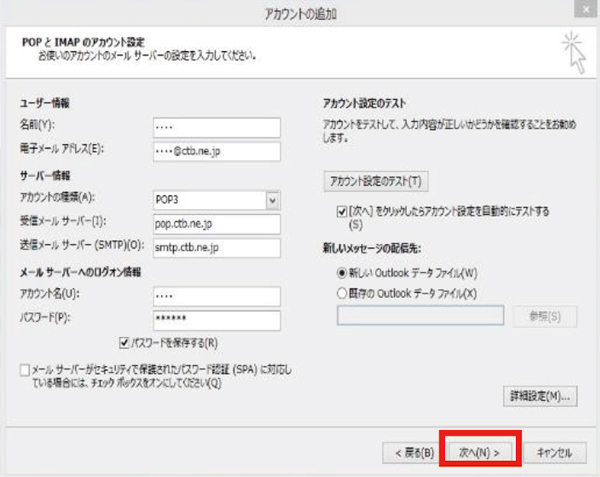Click the name (名前) input field

[x=217, y=127]
